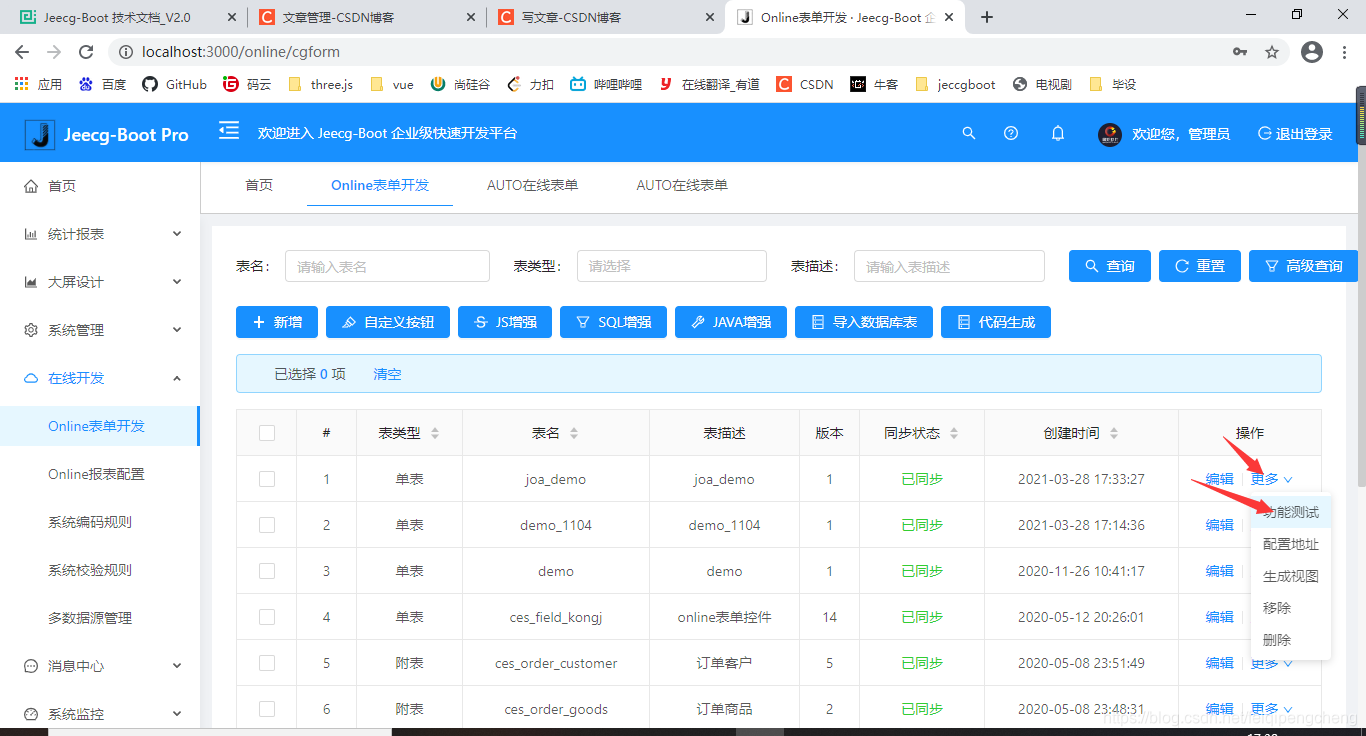
Task: Click the 导入数据库表 button
Action: click(864, 322)
